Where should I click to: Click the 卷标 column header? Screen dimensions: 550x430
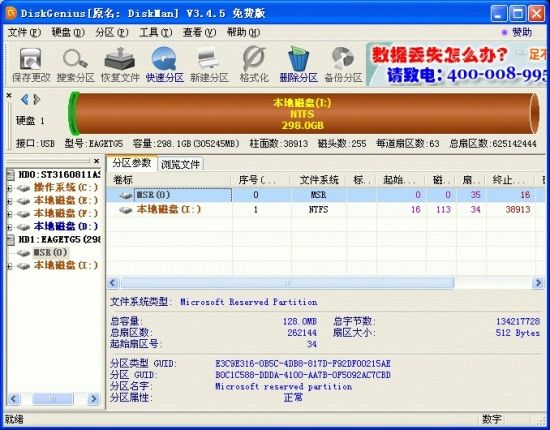coord(168,180)
